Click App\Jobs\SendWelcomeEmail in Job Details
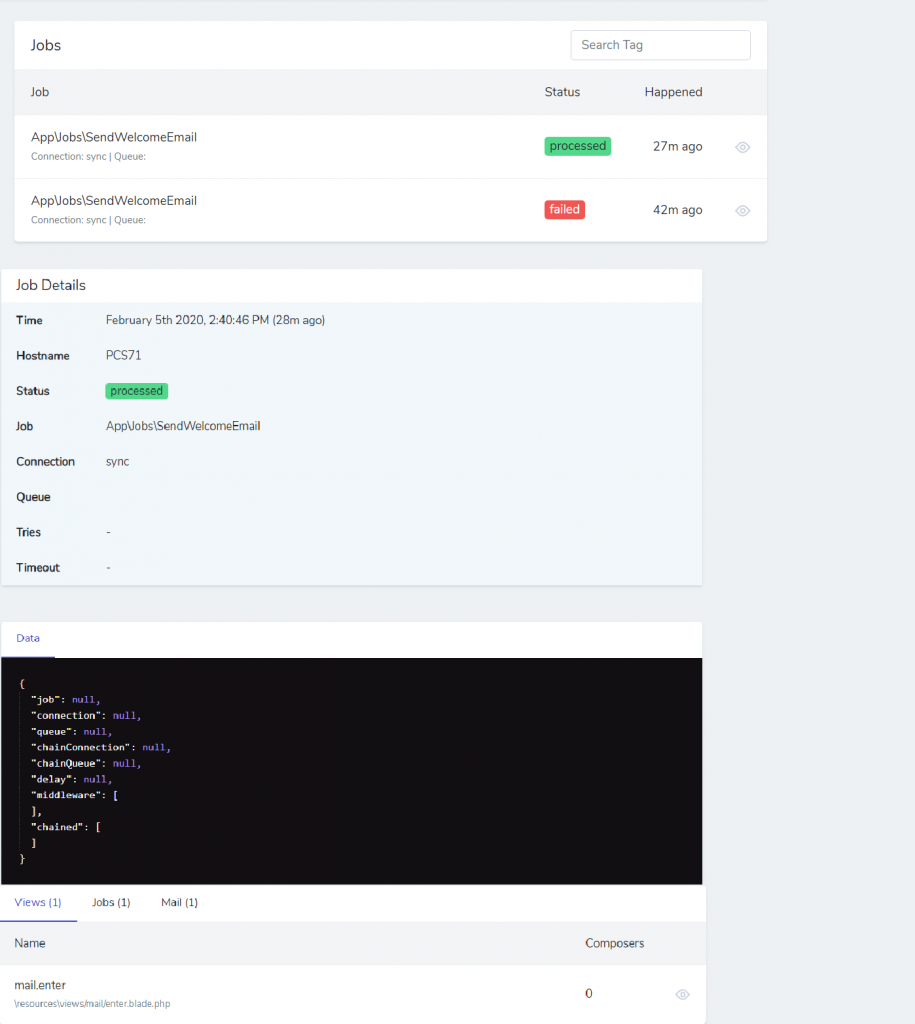 (183, 426)
